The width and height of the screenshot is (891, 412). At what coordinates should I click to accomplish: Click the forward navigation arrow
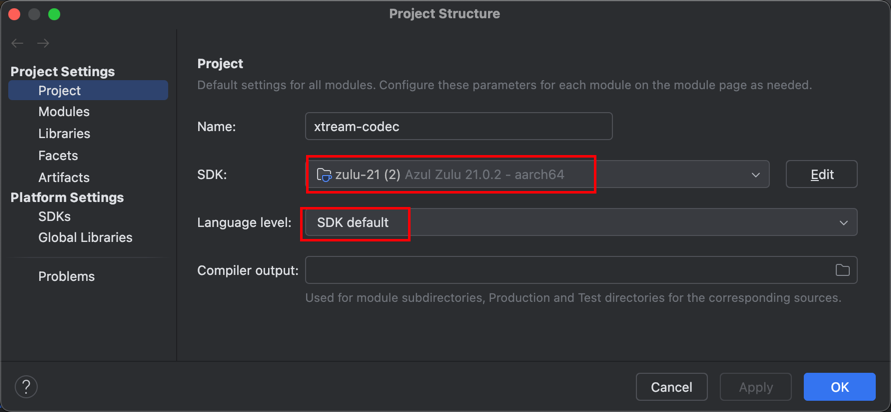coord(43,44)
